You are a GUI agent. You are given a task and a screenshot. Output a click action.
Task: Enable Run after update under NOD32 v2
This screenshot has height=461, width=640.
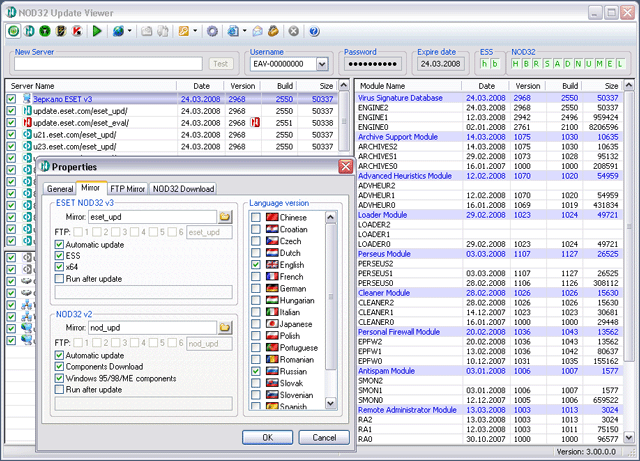point(59,390)
